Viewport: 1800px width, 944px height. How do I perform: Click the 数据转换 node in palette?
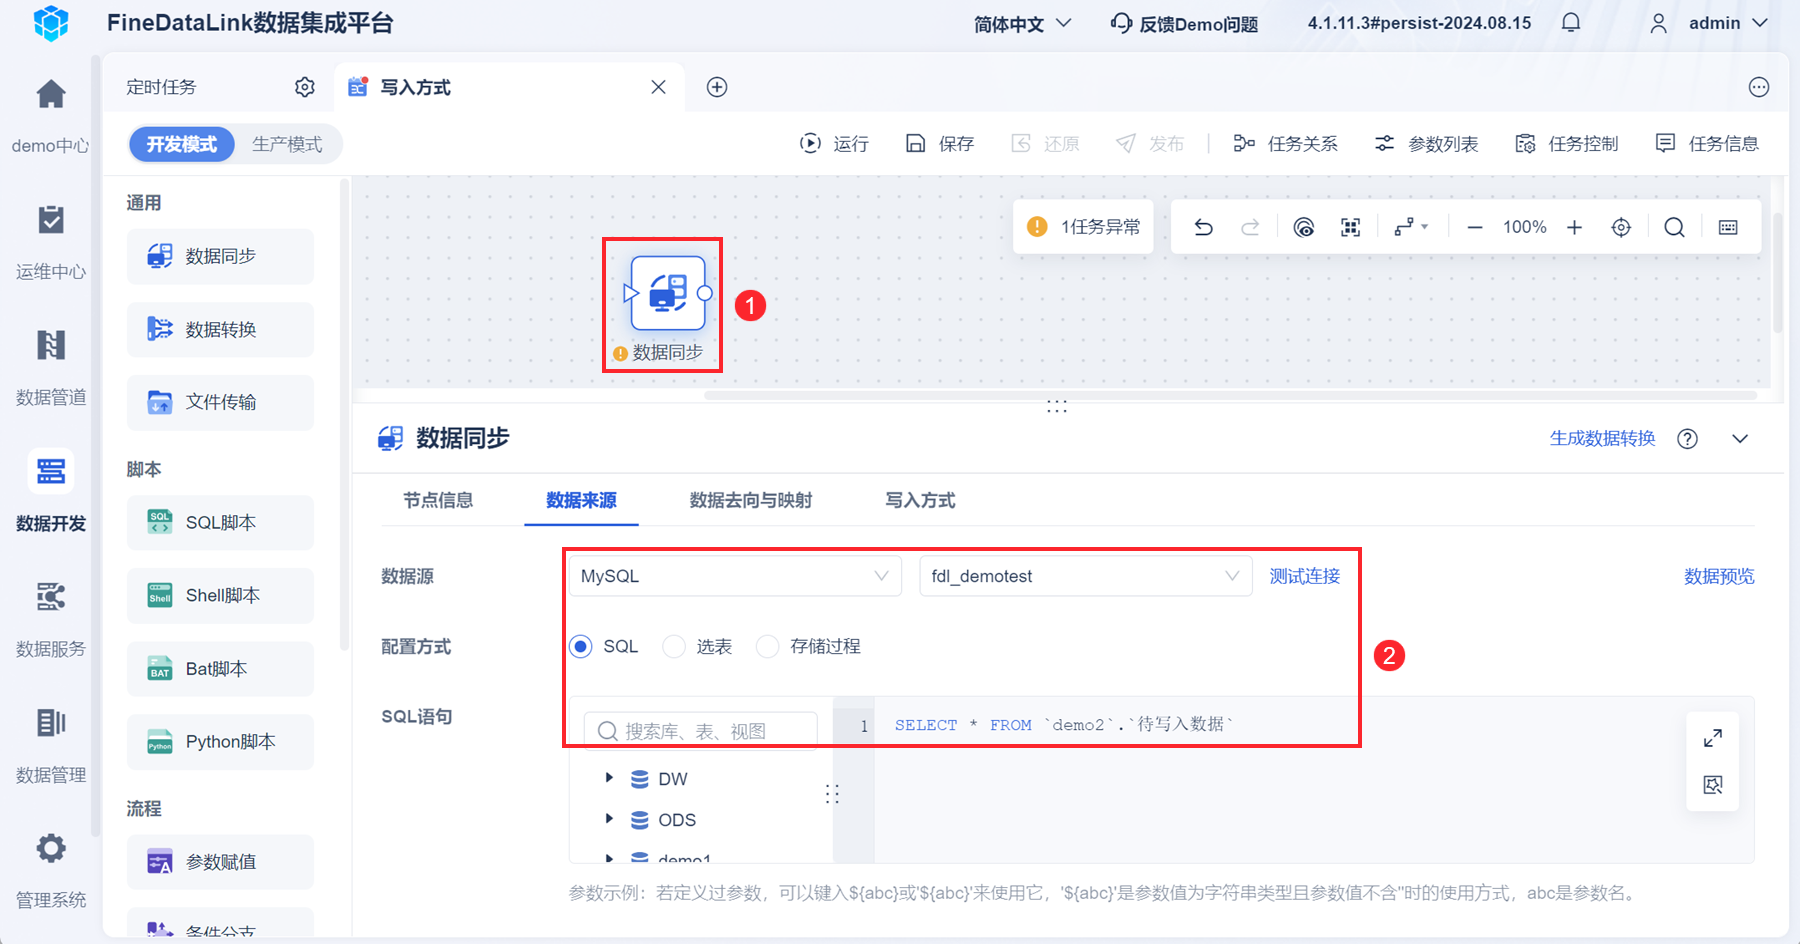point(220,329)
